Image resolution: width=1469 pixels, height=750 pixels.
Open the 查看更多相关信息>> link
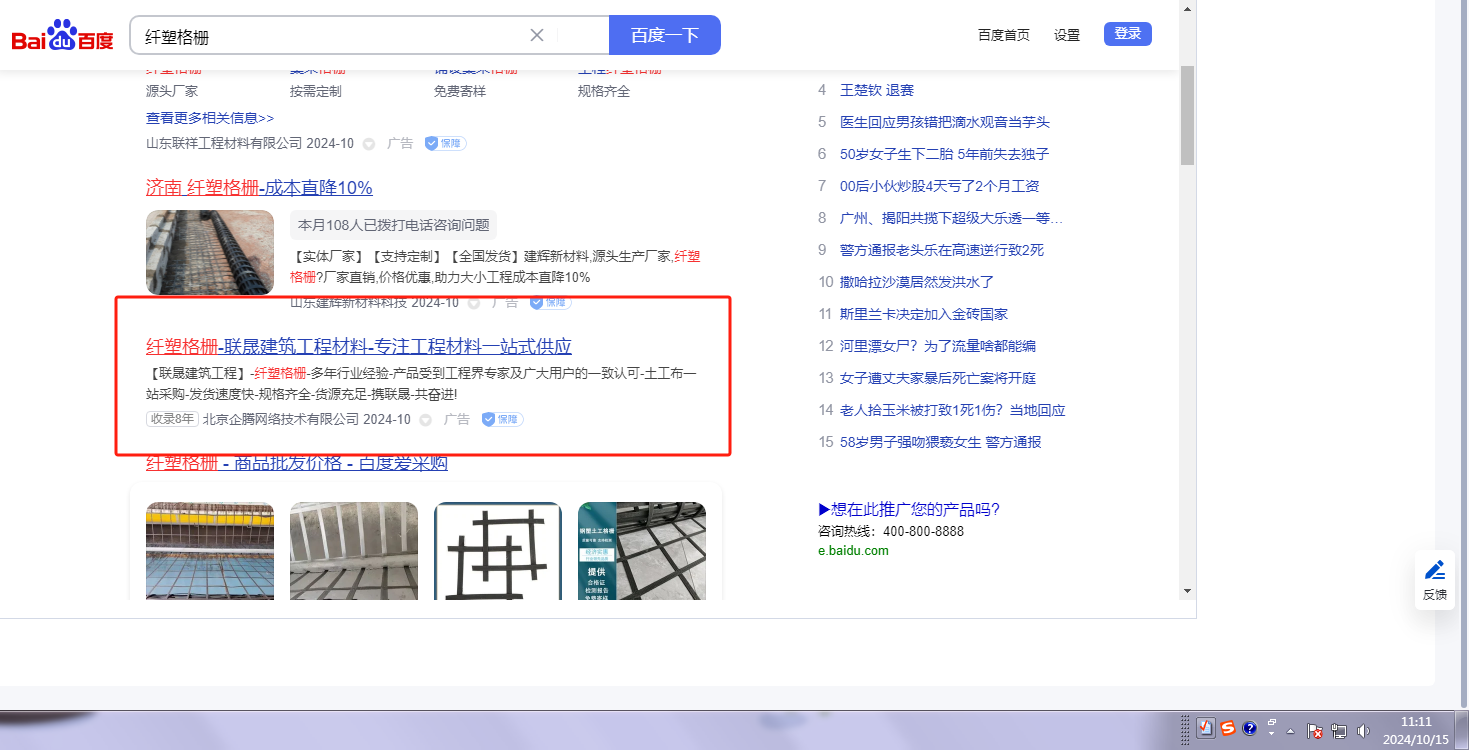coord(210,118)
